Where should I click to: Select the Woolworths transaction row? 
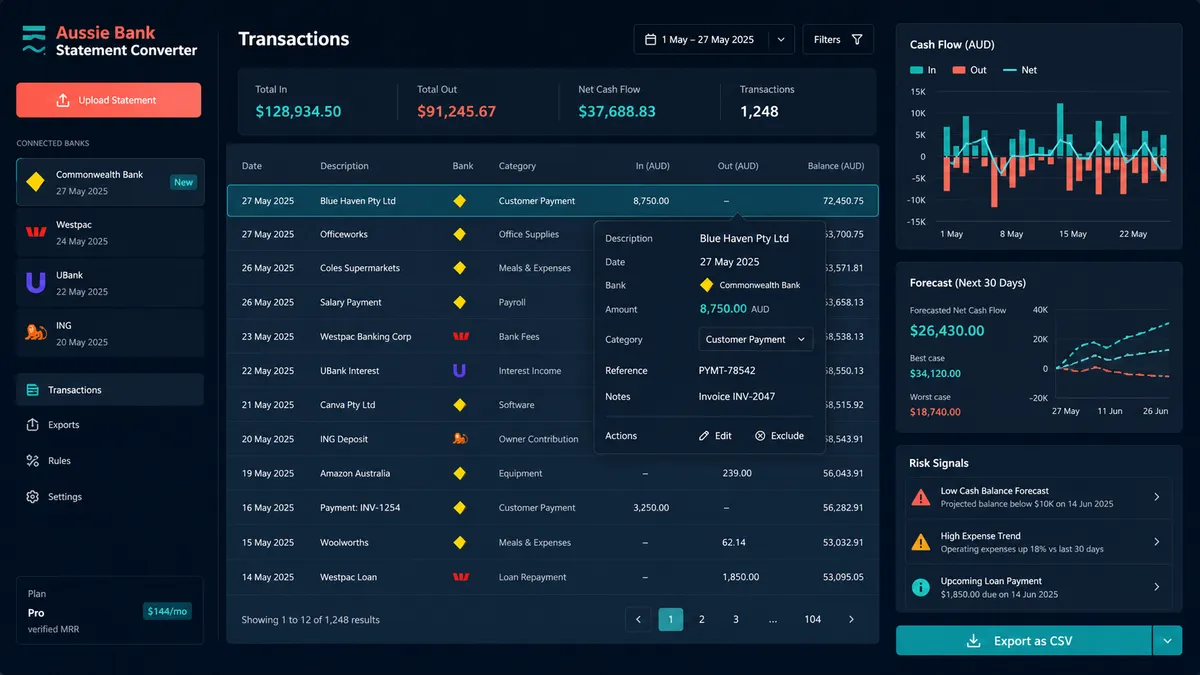[553, 542]
